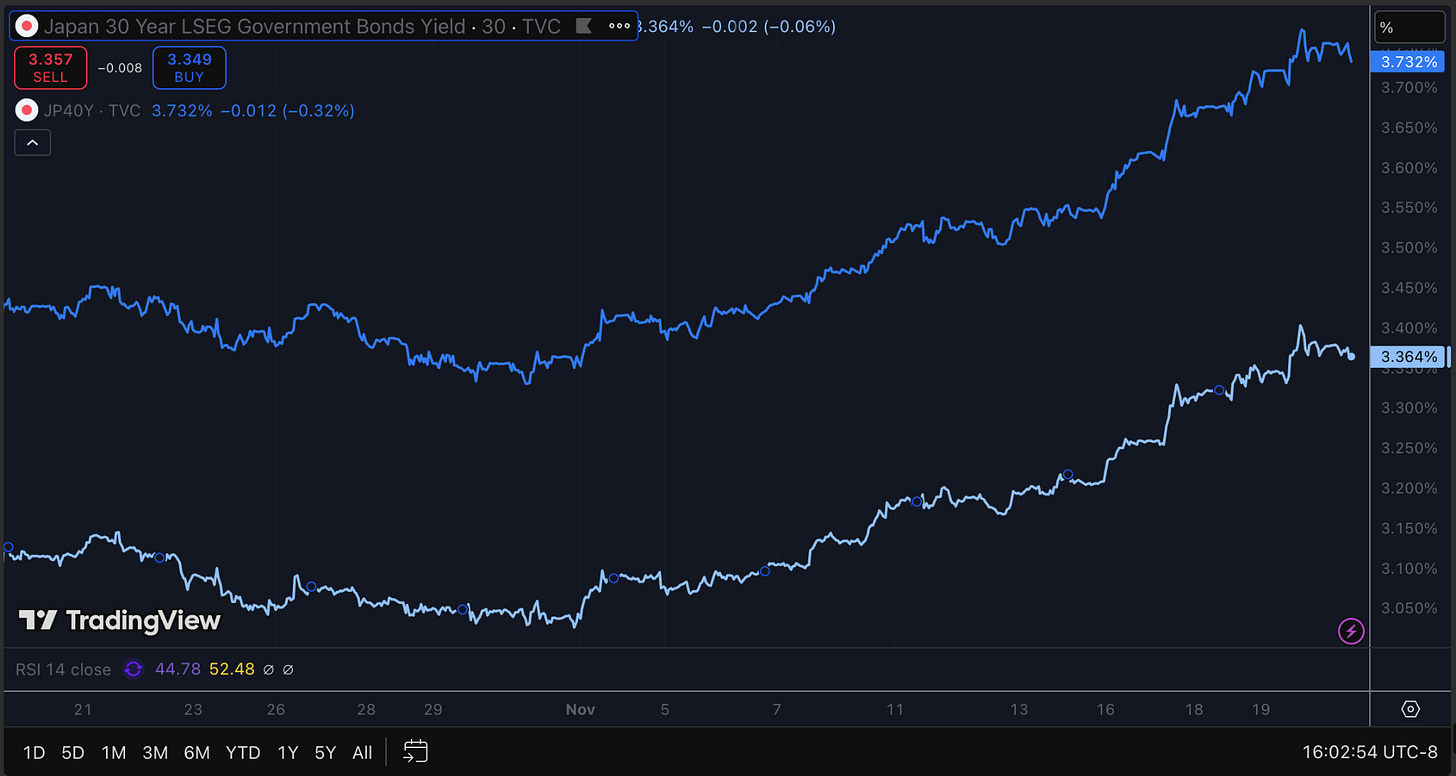Click the pink lightning bolt icon

coord(1351,631)
